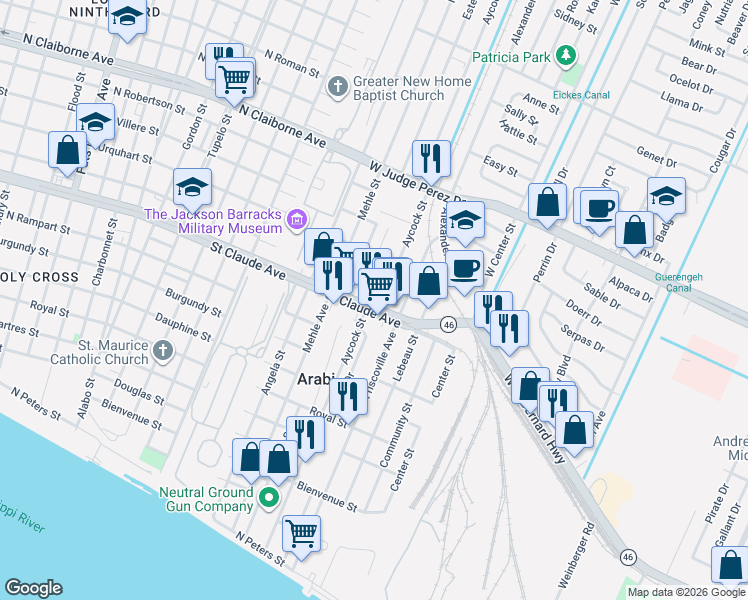Image resolution: width=748 pixels, height=600 pixels.
Task: Open the shopping bag marker near Urquhart St
Action: [x=68, y=150]
